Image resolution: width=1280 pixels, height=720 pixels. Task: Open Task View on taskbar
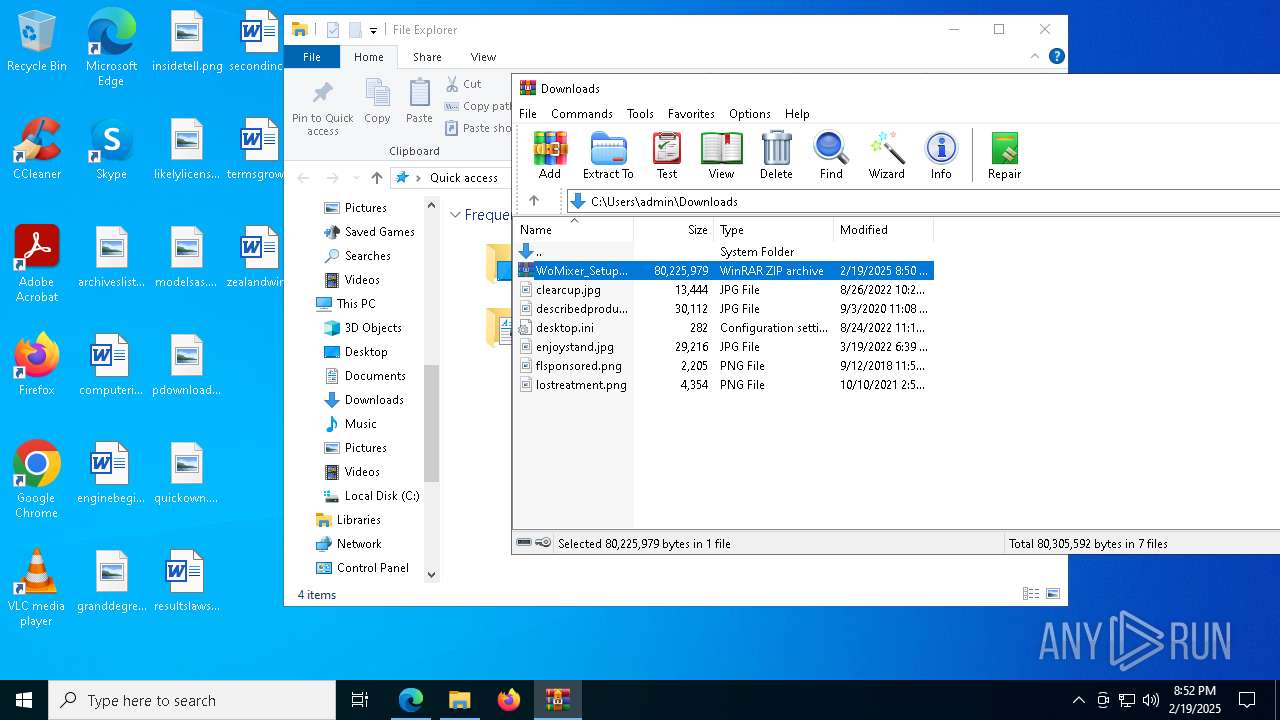click(360, 700)
